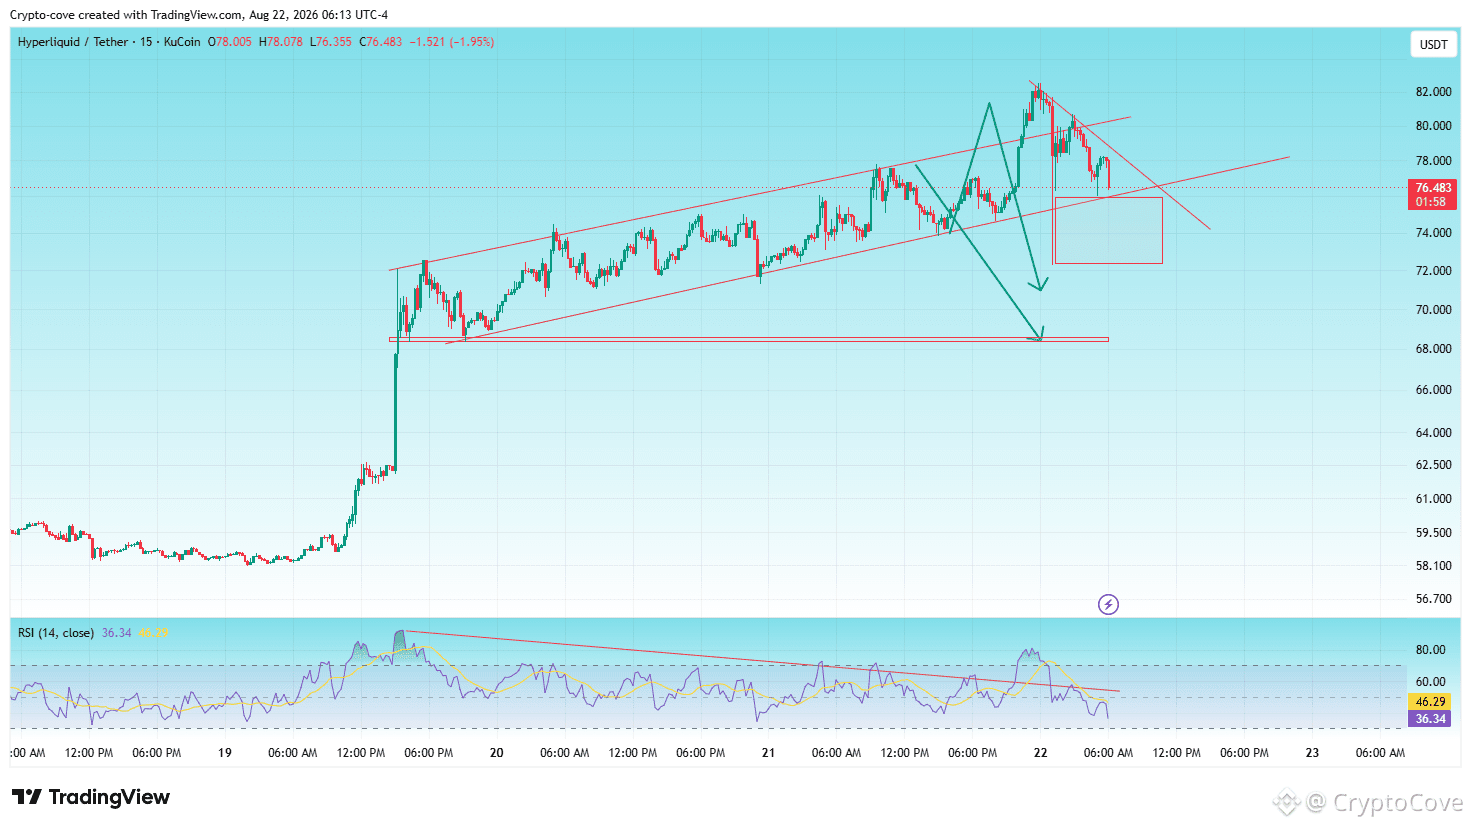Click the 01:58 bar countdown timer
Screen dimensions: 1471x827
[x=1433, y=202]
